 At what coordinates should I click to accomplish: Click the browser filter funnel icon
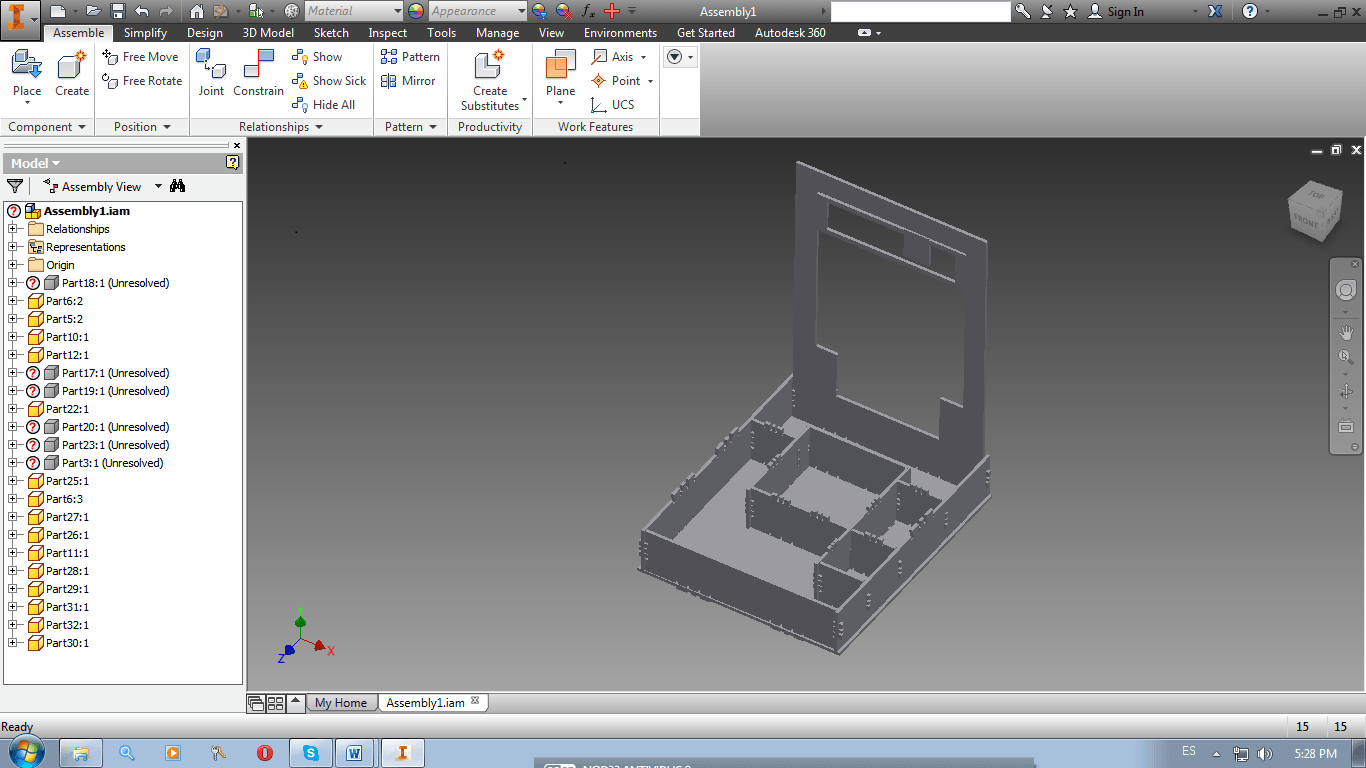point(15,186)
